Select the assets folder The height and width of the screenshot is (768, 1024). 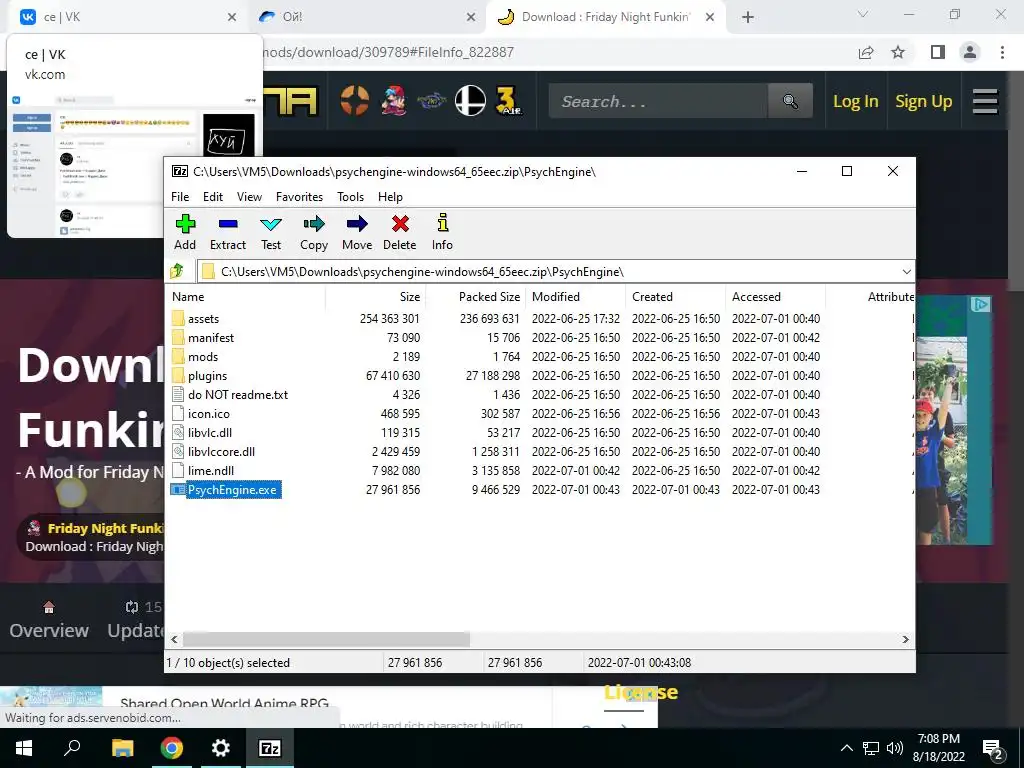pos(203,319)
